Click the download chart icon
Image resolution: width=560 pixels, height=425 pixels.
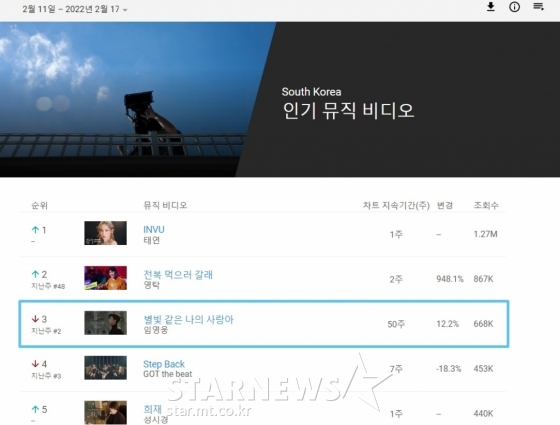click(x=491, y=7)
